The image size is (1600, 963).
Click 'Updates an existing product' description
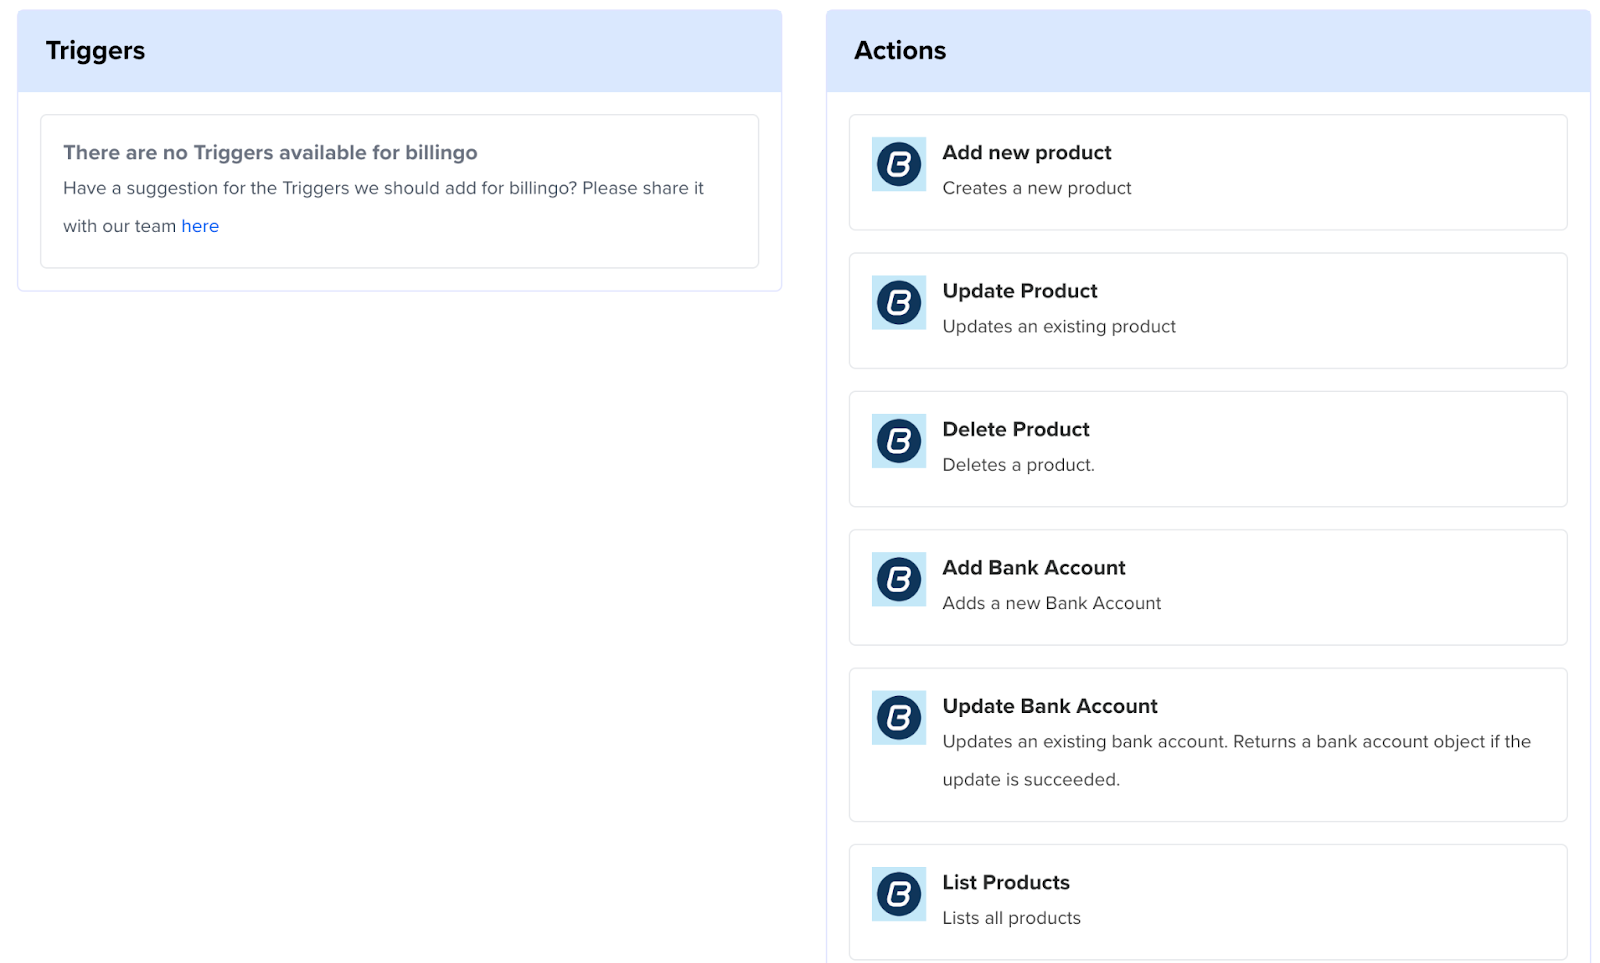(x=1058, y=327)
